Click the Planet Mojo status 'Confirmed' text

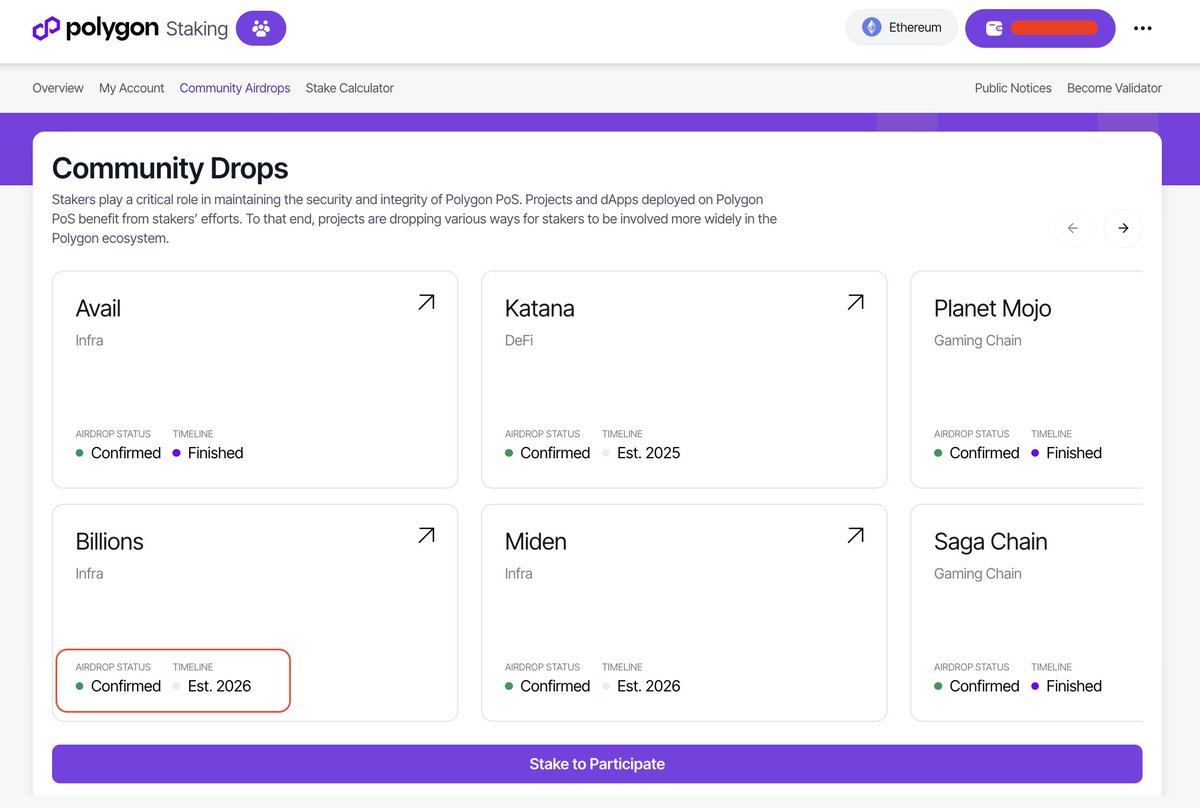[984, 453]
